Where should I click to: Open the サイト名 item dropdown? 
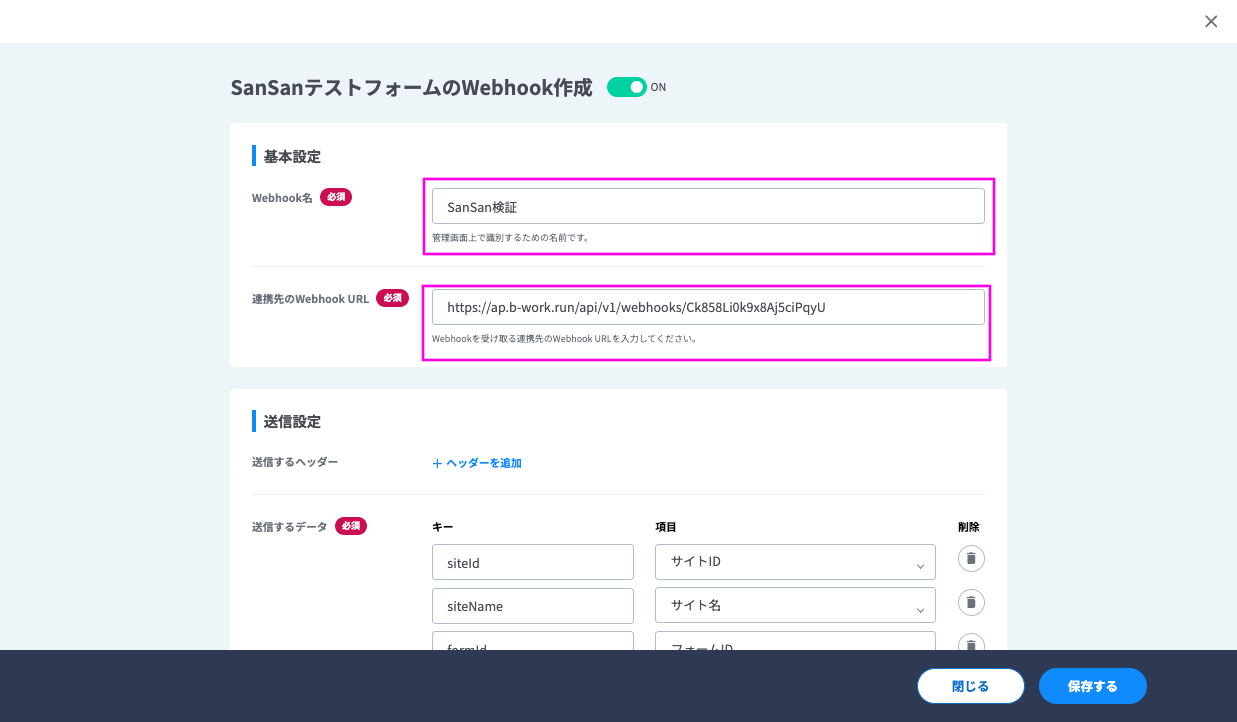click(795, 606)
